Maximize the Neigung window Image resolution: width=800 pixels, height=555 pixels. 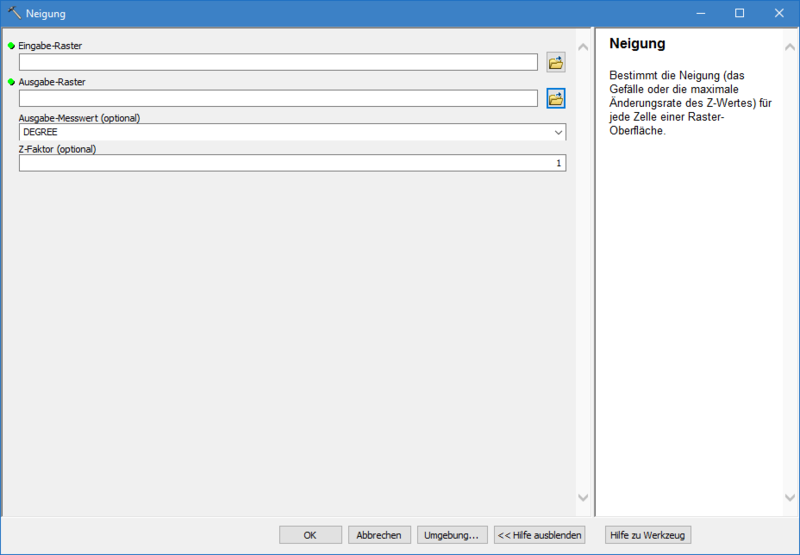pos(739,13)
